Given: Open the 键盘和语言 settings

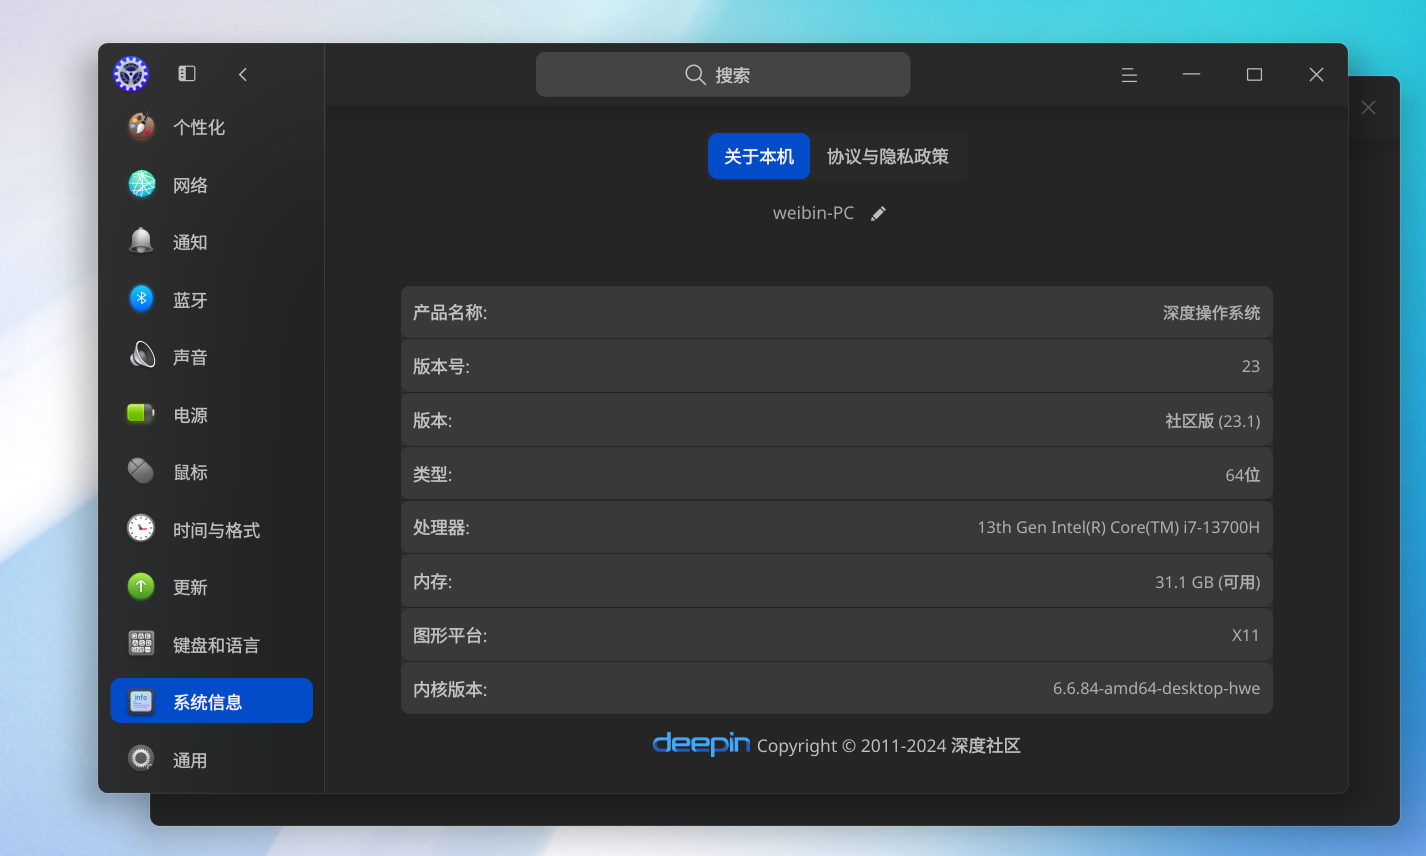Looking at the screenshot, I should tap(211, 645).
